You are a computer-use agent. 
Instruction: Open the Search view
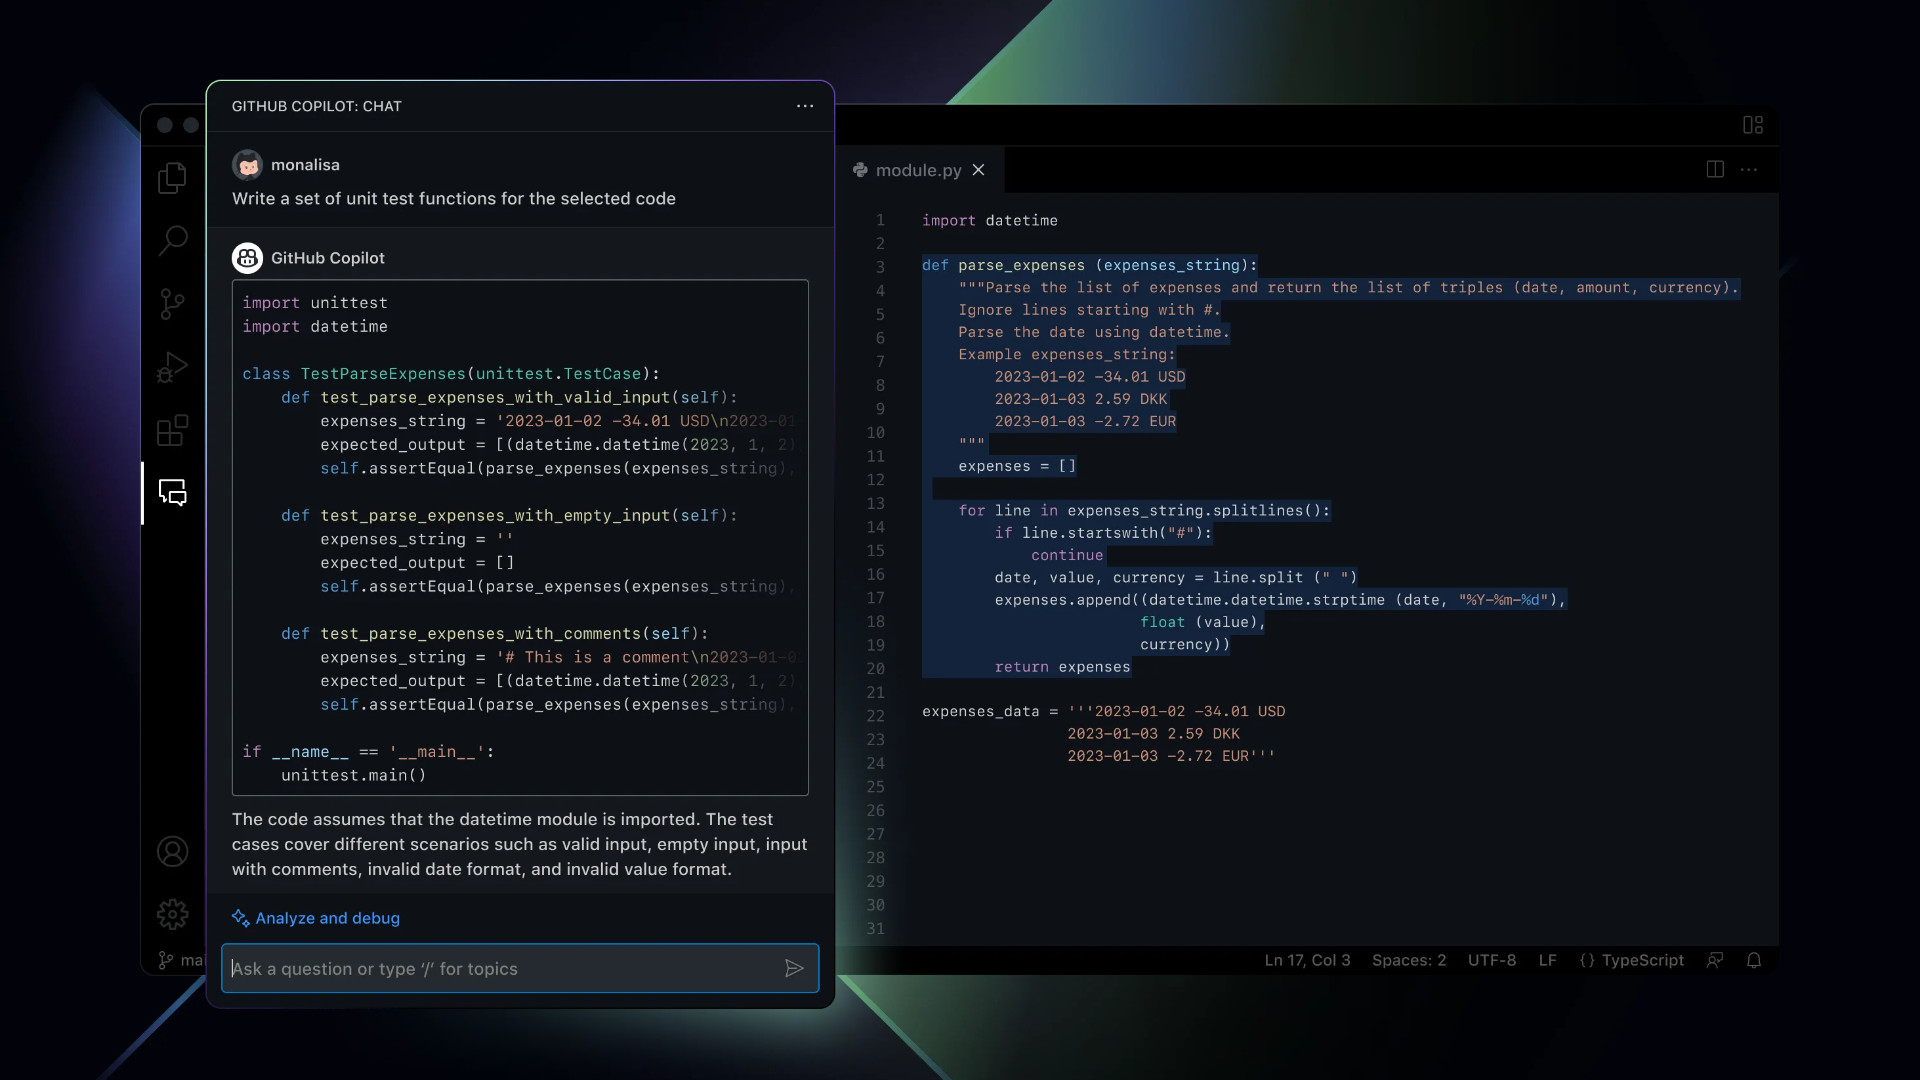171,240
